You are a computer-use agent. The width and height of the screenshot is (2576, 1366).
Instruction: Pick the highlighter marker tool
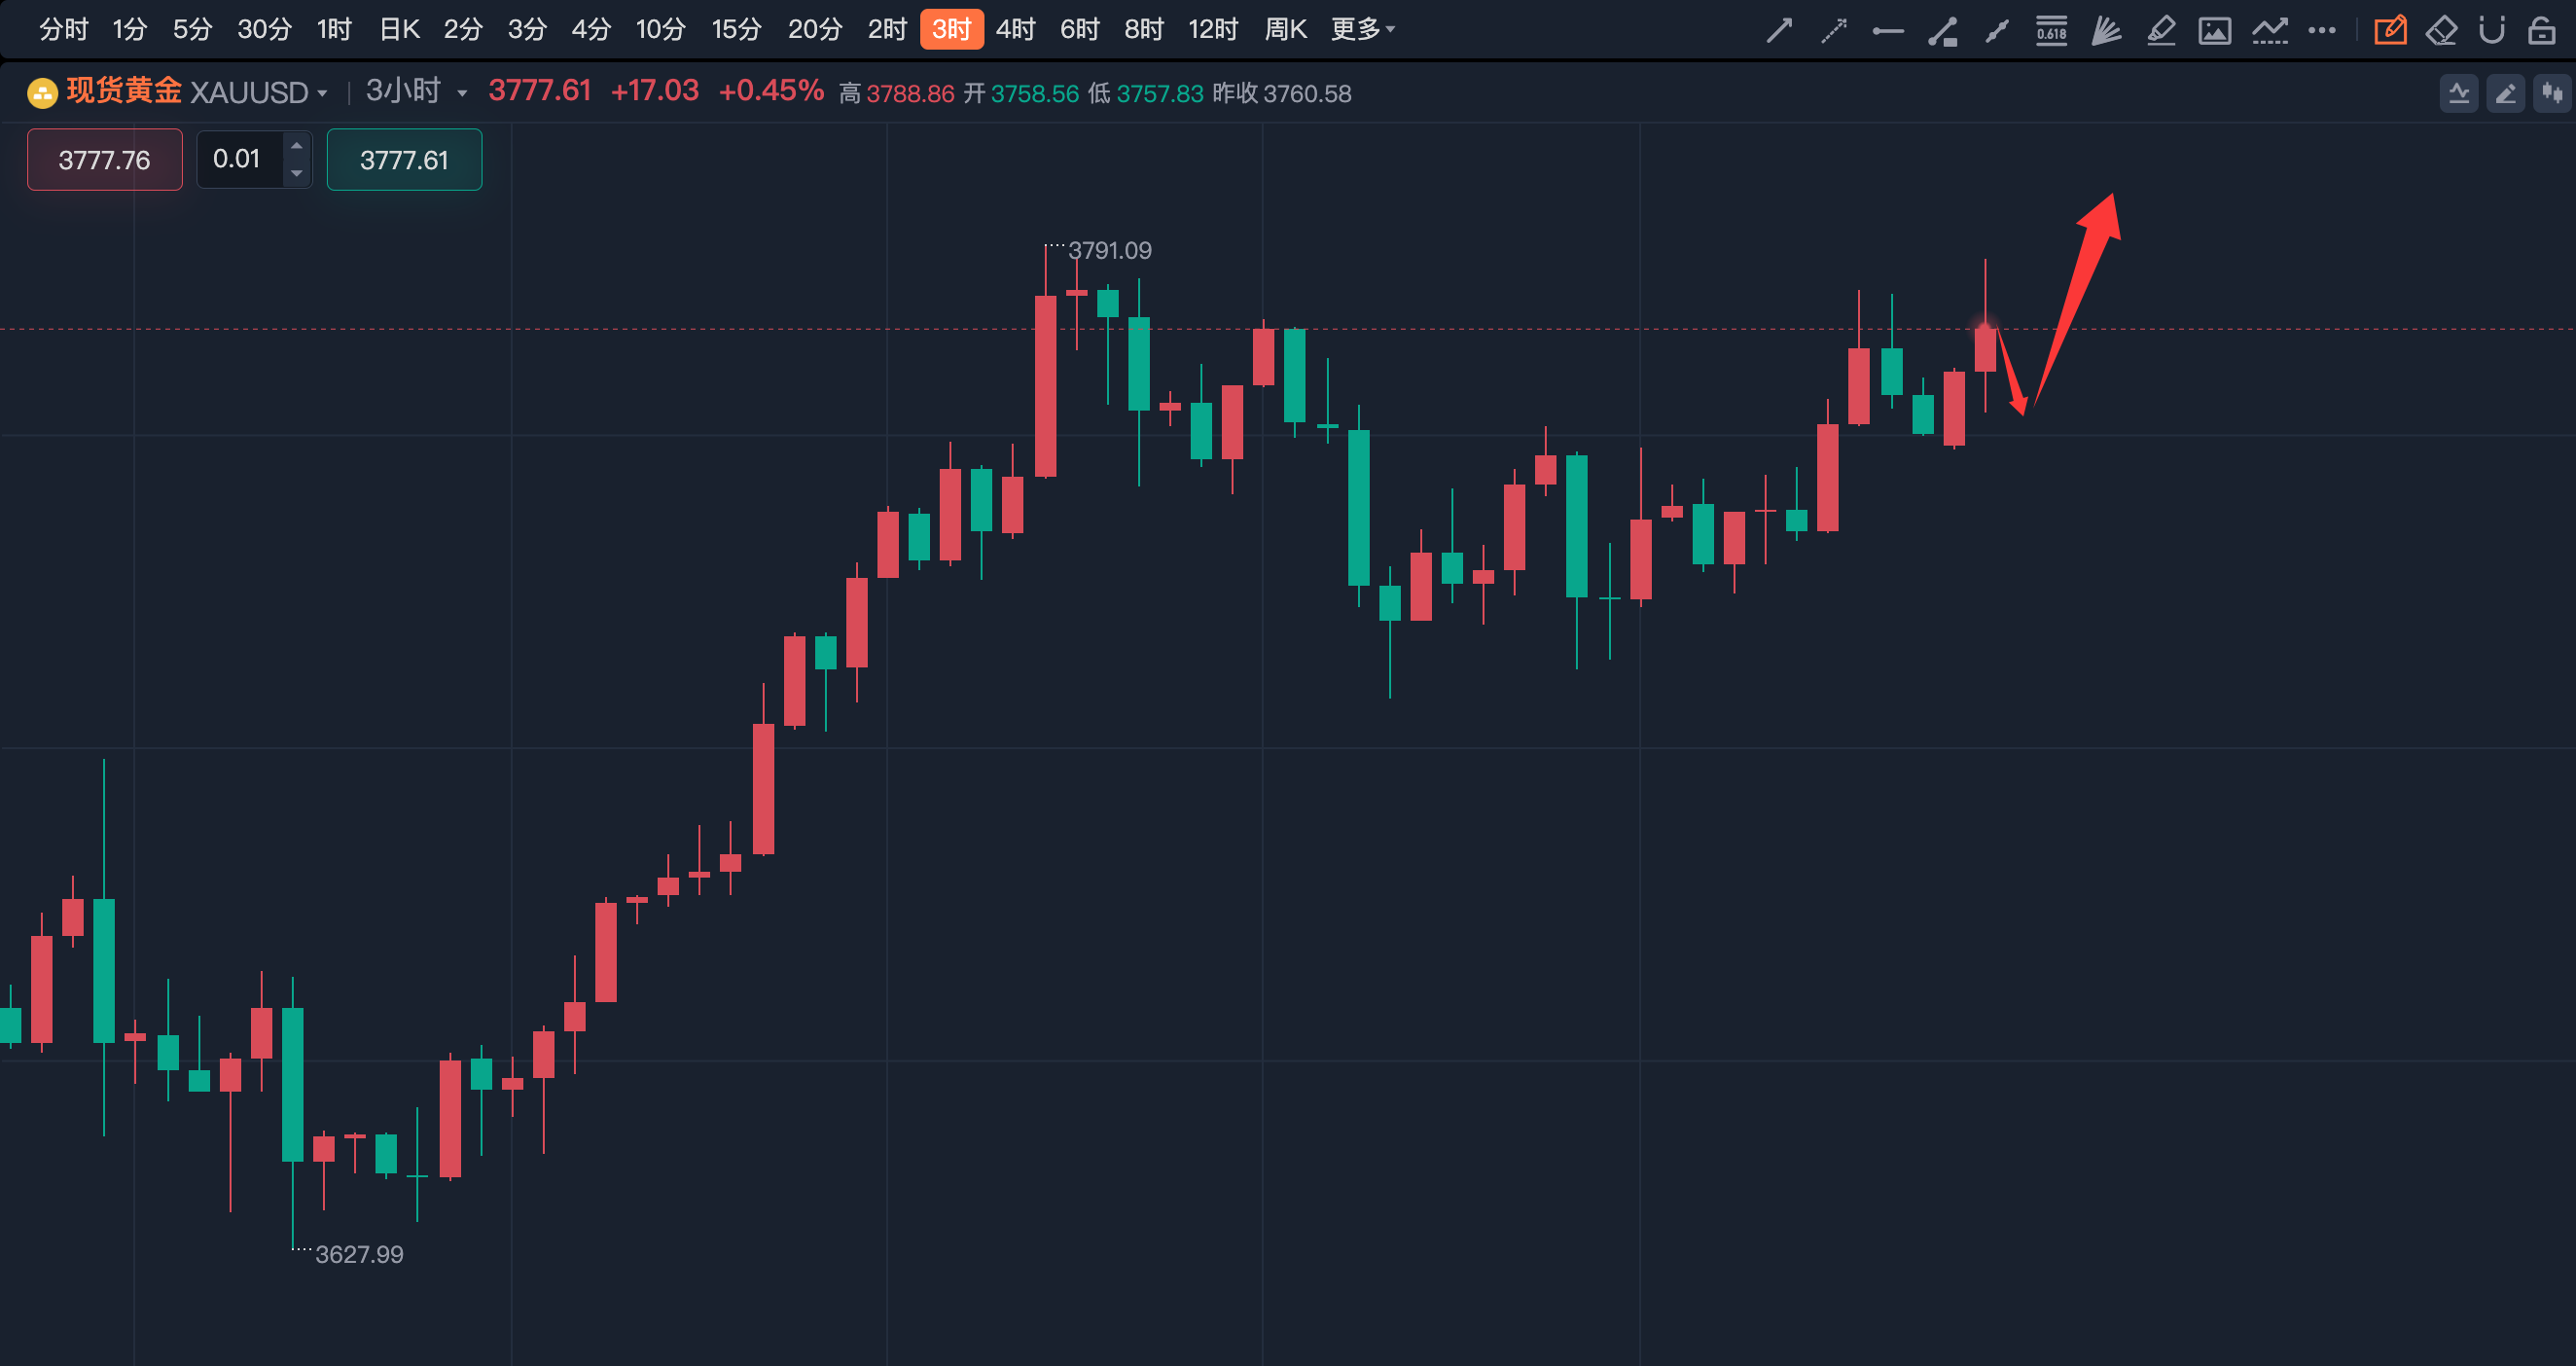(2160, 30)
